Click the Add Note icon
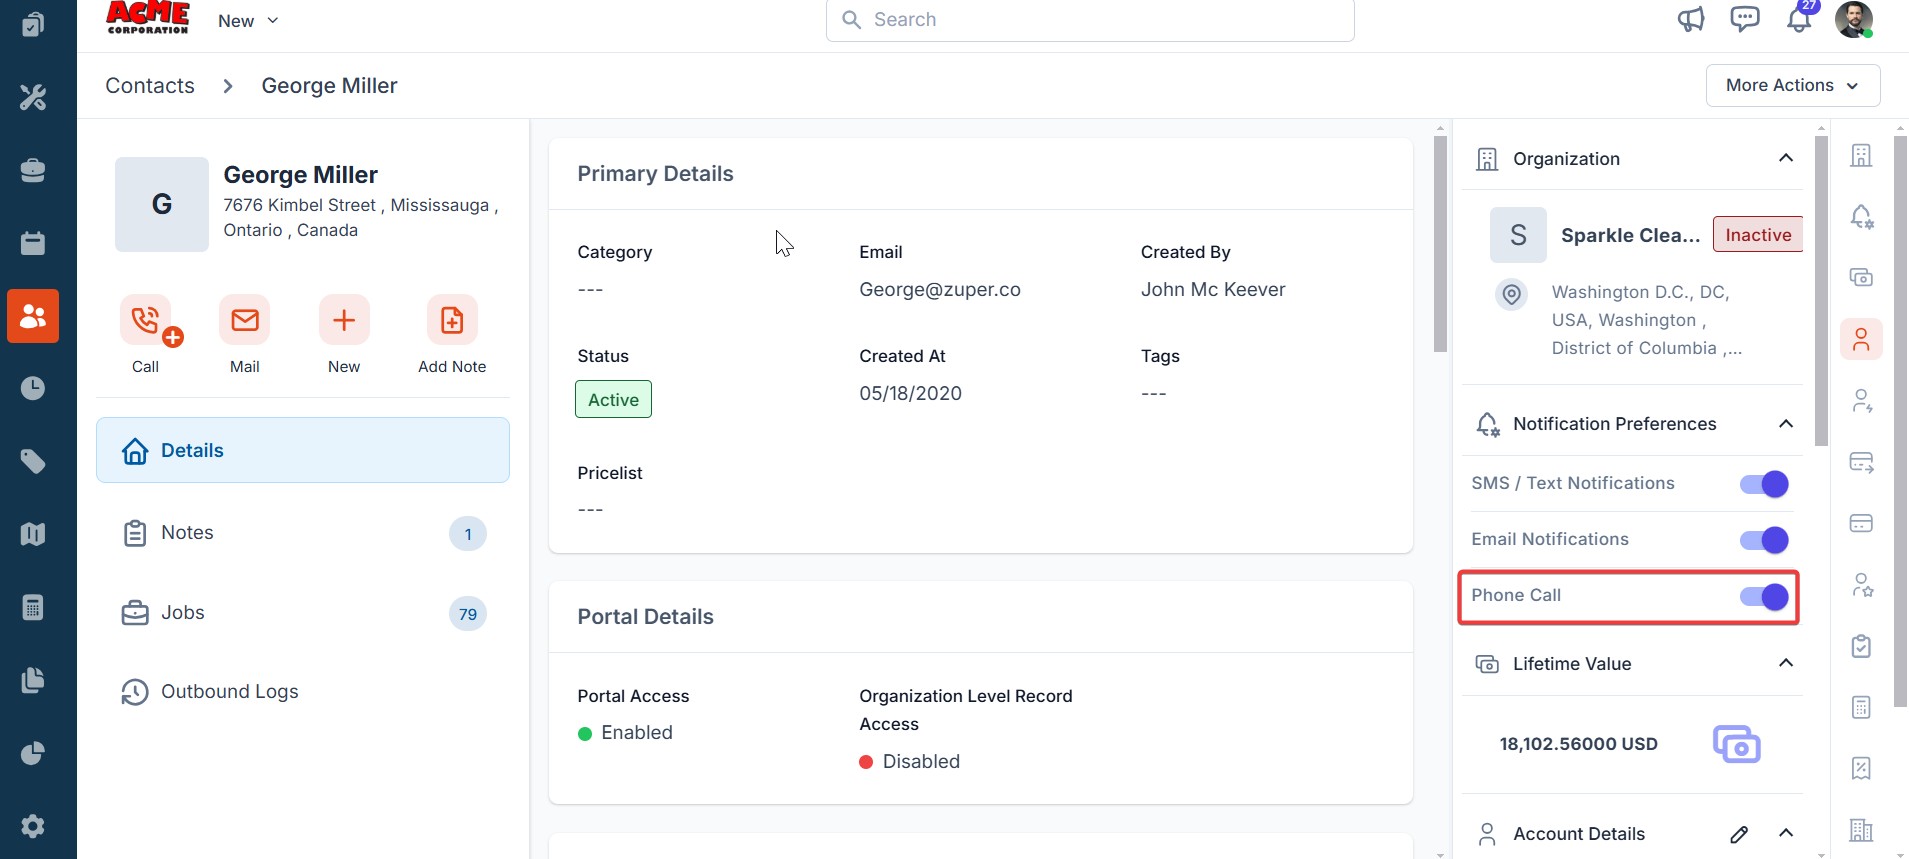The image size is (1909, 859). coord(452,321)
